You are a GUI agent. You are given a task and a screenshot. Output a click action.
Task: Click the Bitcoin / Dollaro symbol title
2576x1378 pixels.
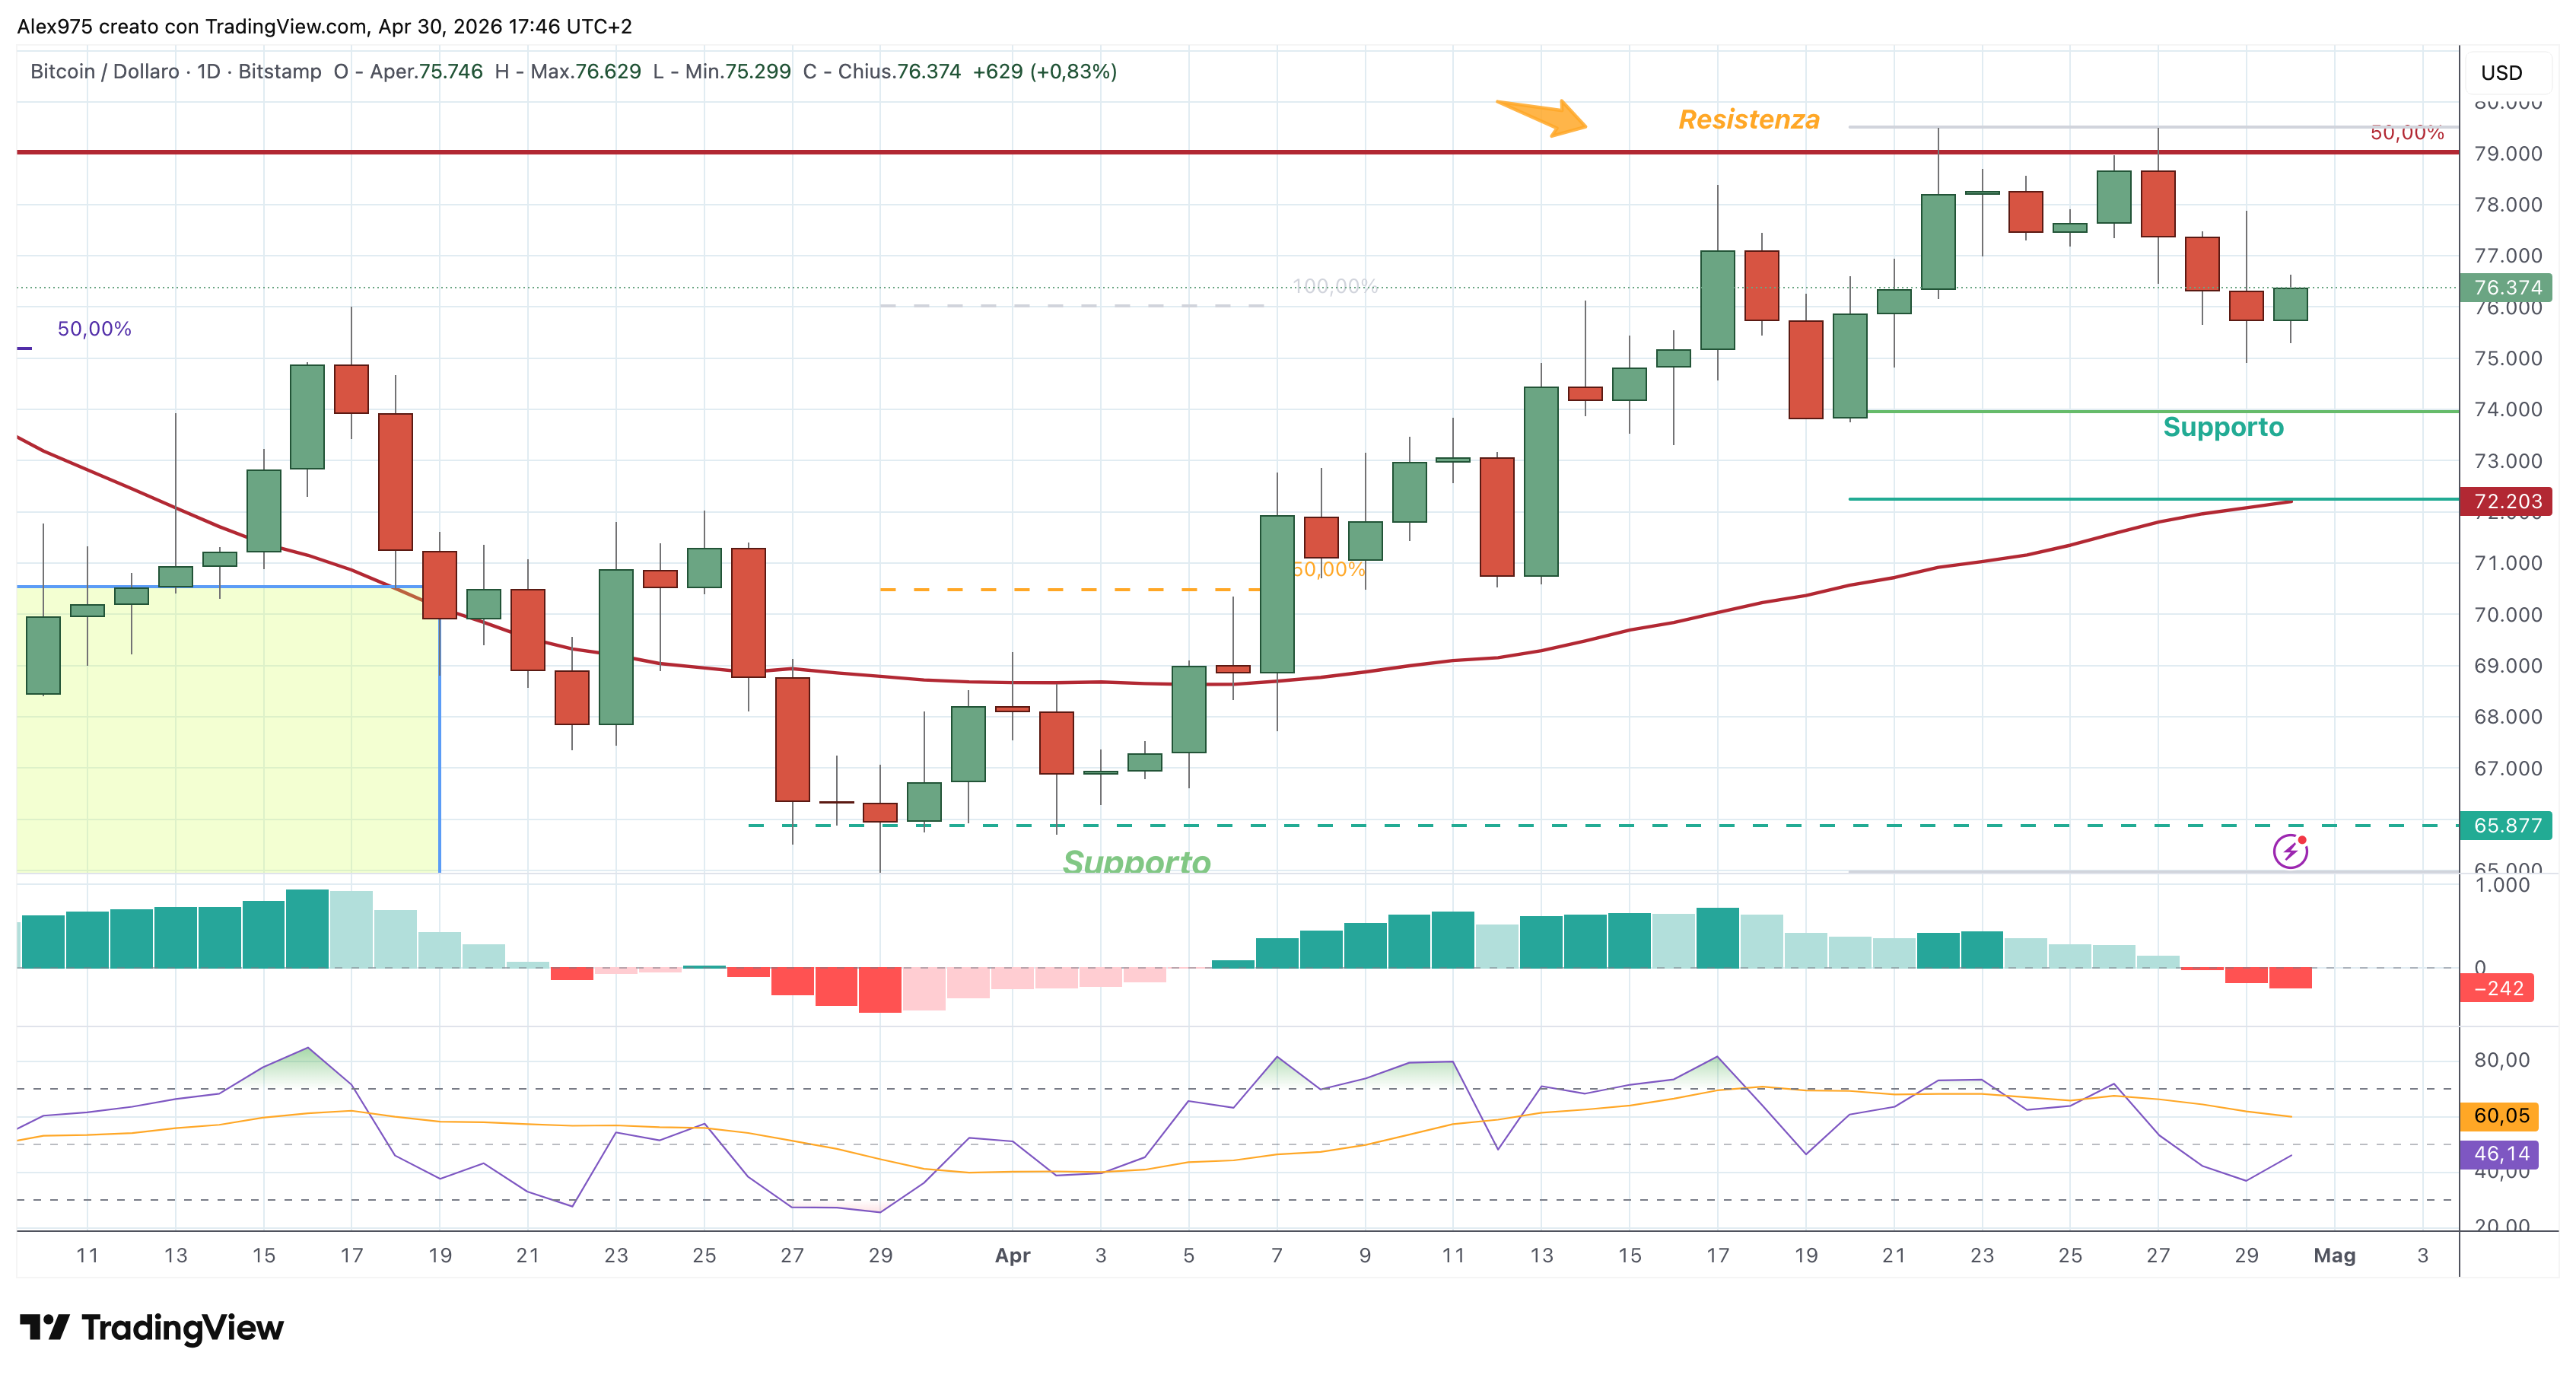(105, 72)
